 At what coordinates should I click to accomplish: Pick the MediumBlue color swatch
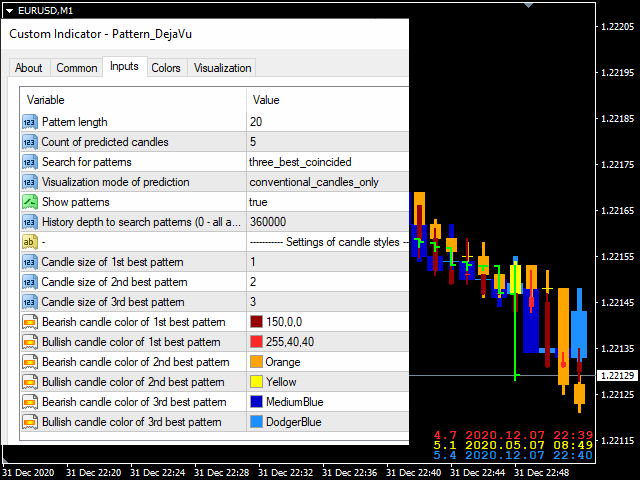[x=256, y=402]
